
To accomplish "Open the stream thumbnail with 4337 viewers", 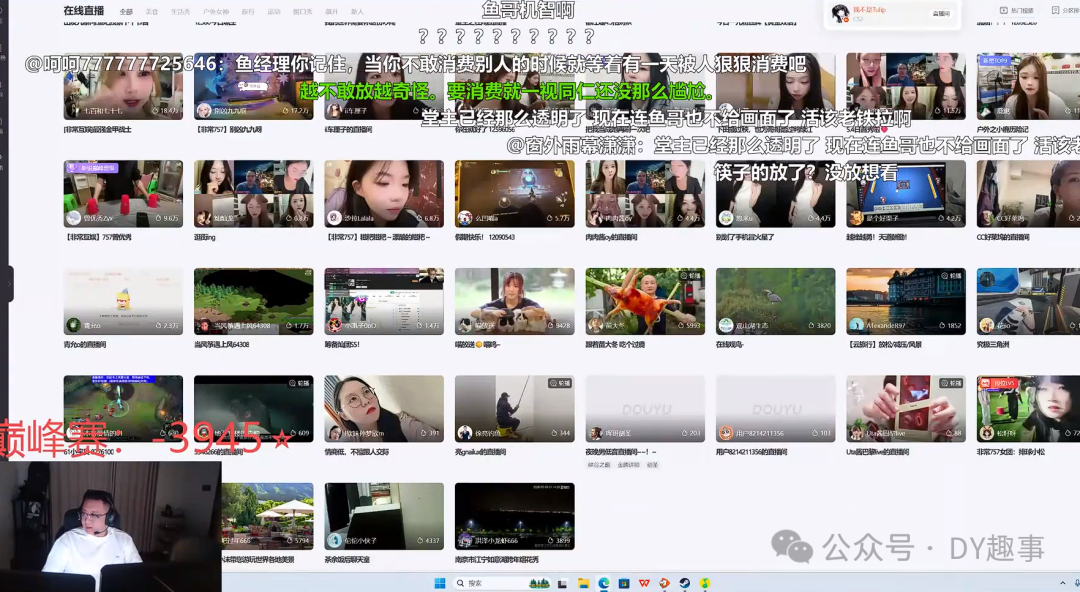I will (384, 516).
